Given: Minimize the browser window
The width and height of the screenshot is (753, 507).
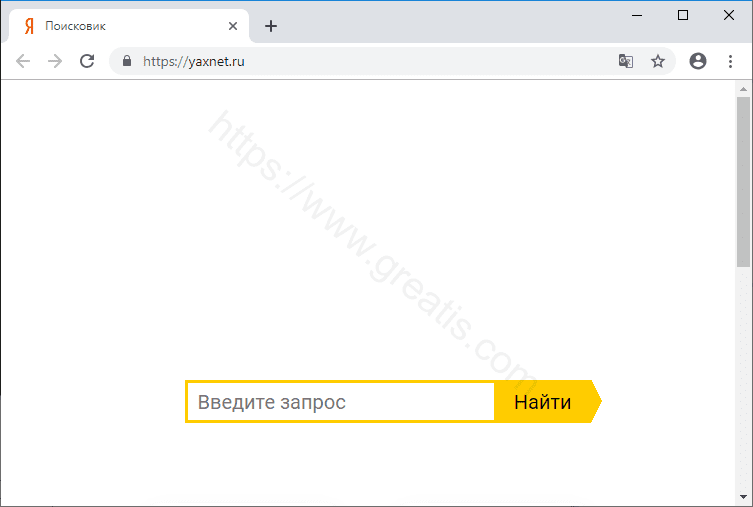Looking at the screenshot, I should 637,14.
